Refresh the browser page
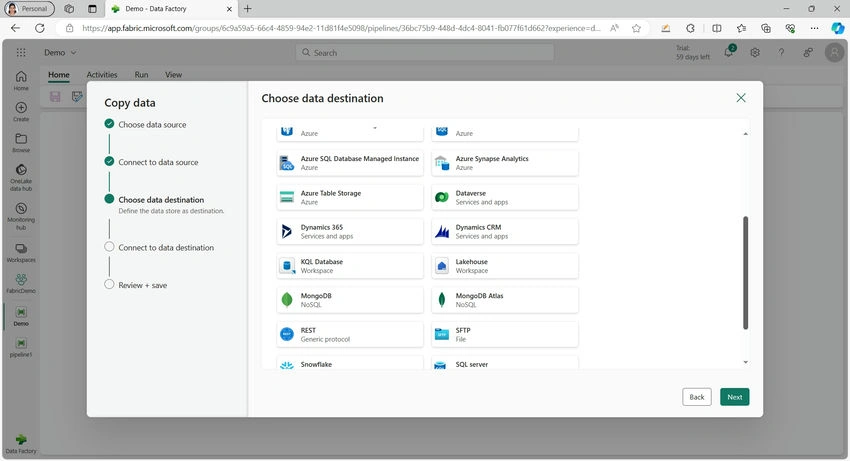 (x=40, y=28)
